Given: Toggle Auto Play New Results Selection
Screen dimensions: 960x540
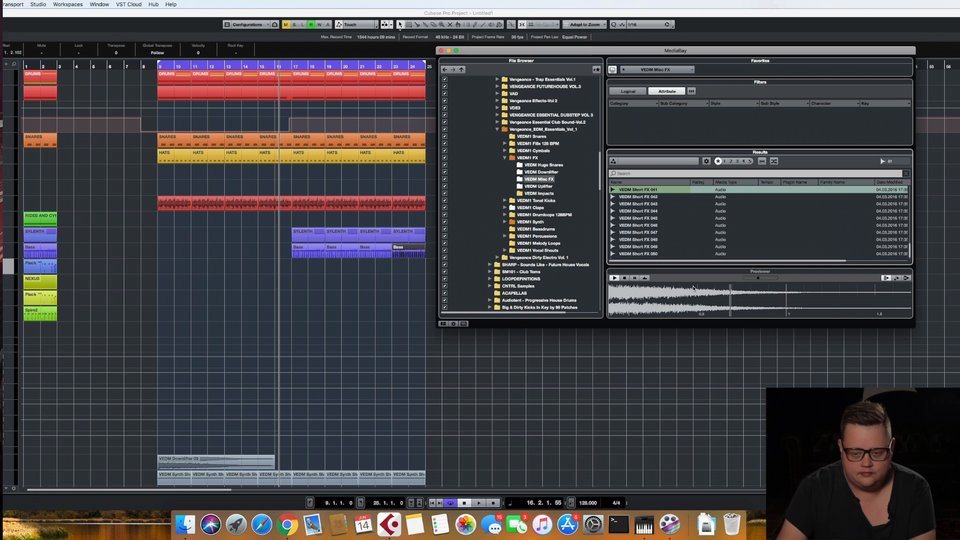Looking at the screenshot, I should 886,278.
